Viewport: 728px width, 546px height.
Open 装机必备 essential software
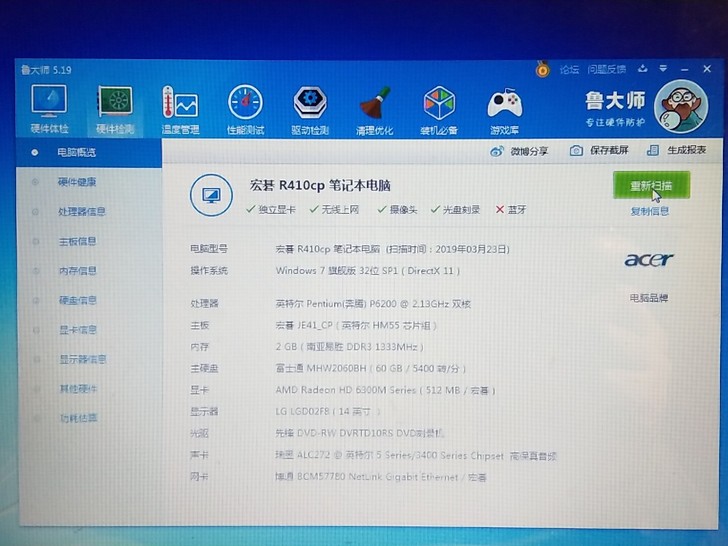click(x=439, y=111)
